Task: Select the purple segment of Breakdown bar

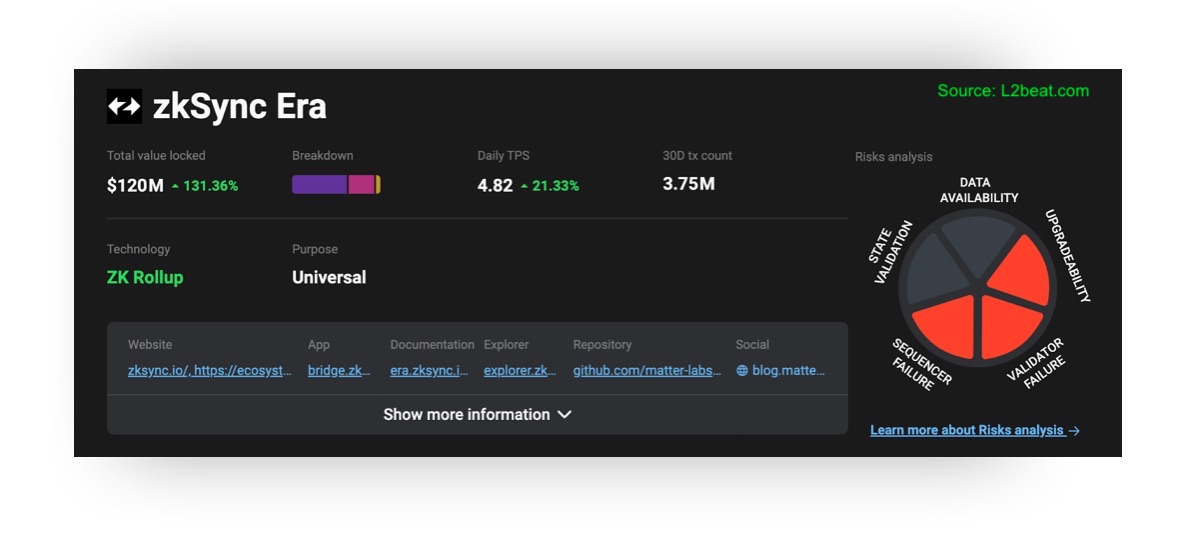Action: pos(319,184)
